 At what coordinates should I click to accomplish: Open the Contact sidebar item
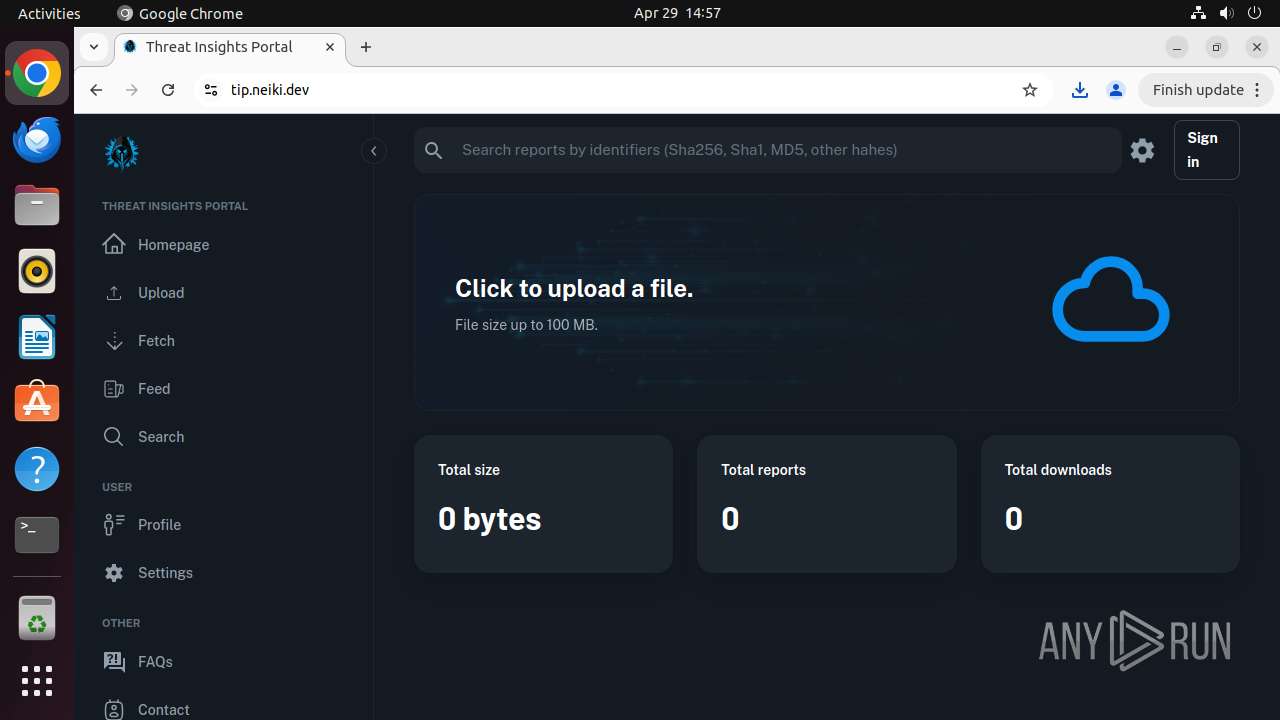point(224,709)
